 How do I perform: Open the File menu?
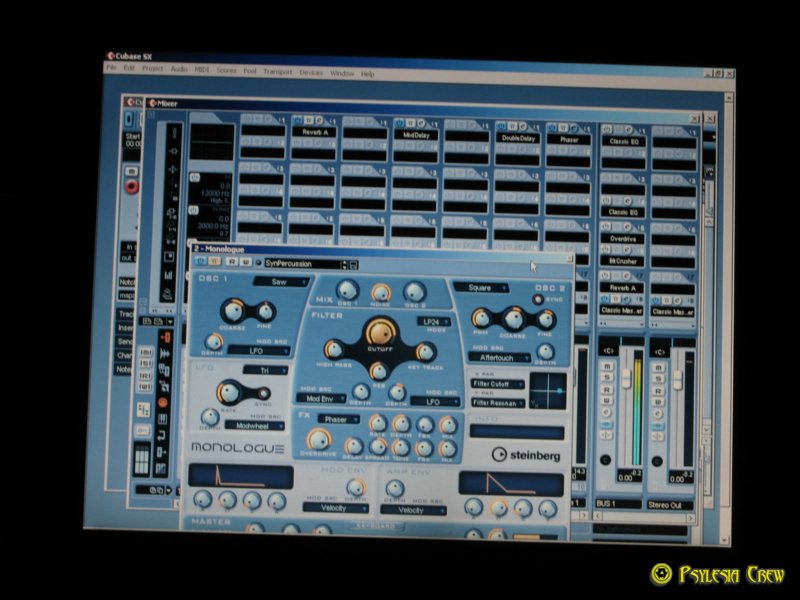111,67
